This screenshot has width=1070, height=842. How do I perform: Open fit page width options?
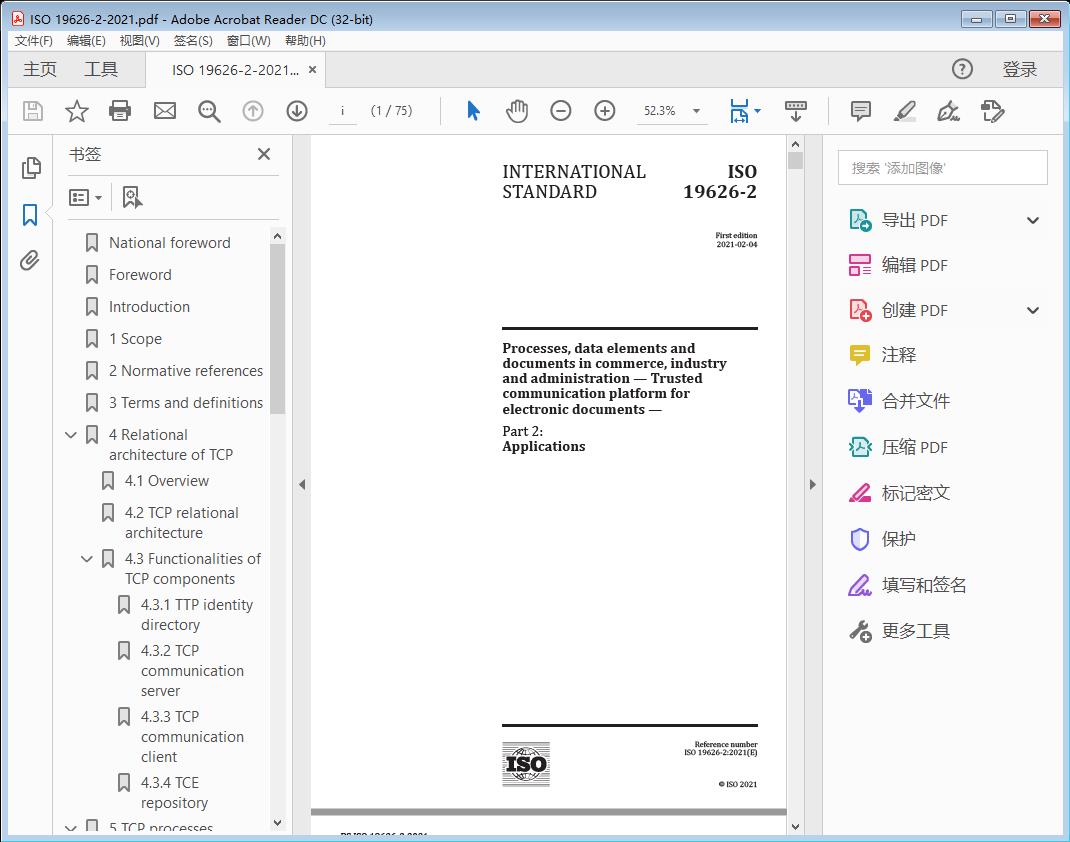(744, 111)
